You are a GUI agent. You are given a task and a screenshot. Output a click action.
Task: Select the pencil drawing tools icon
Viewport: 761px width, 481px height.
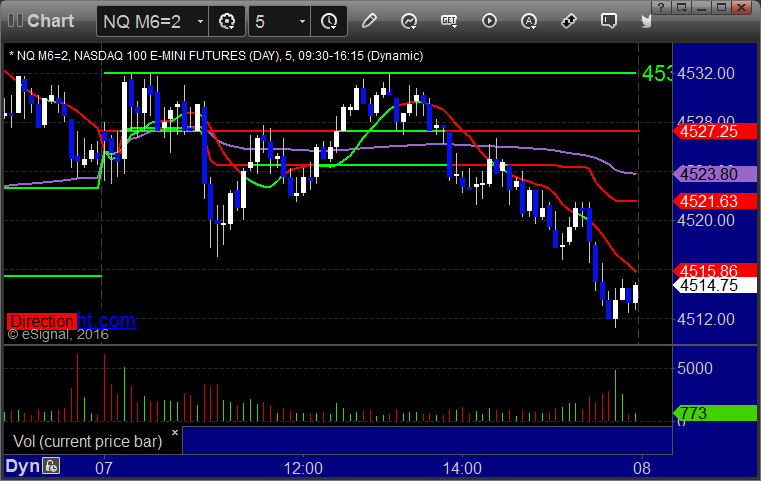(x=369, y=21)
